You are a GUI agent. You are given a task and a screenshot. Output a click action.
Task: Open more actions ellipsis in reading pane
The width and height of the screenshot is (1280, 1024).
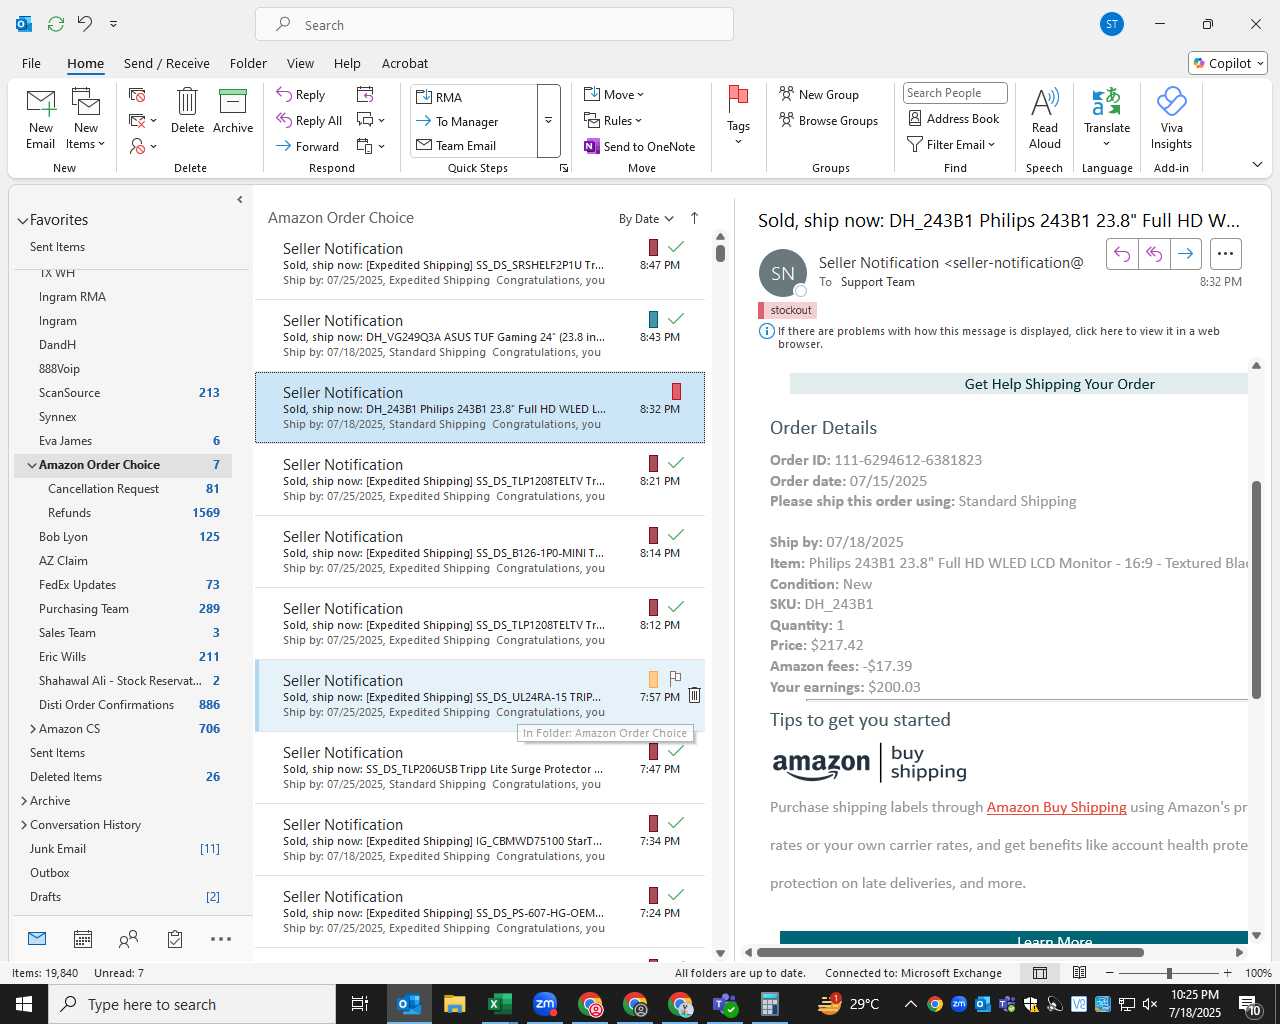1226,254
